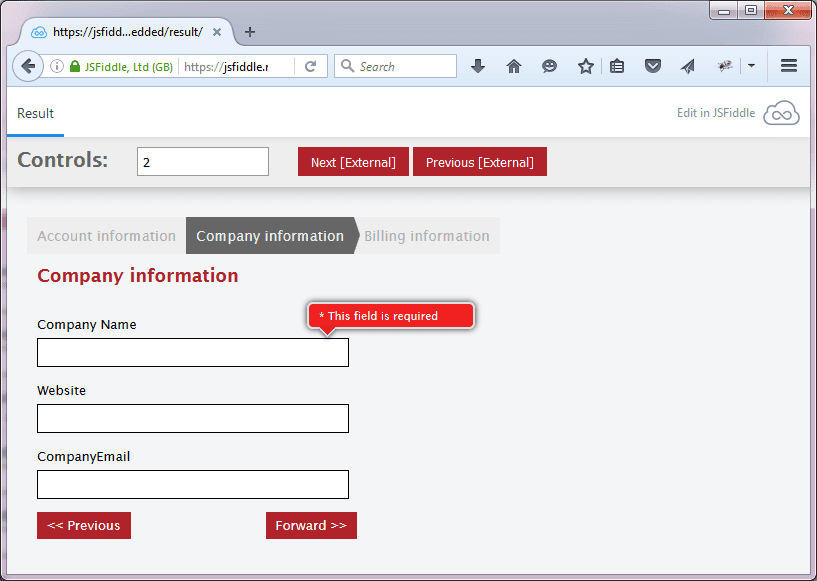Click the CompanyEmail label
This screenshot has height=581, width=817.
(83, 456)
